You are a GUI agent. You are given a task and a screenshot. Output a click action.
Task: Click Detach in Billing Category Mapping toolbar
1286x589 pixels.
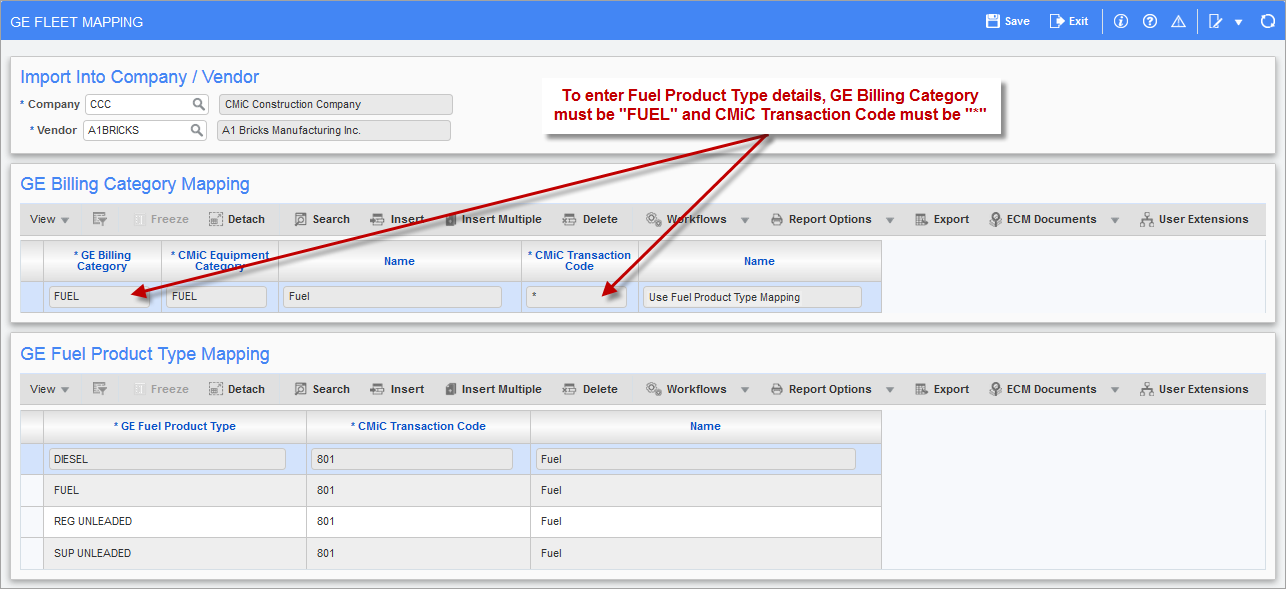pyautogui.click(x=237, y=219)
